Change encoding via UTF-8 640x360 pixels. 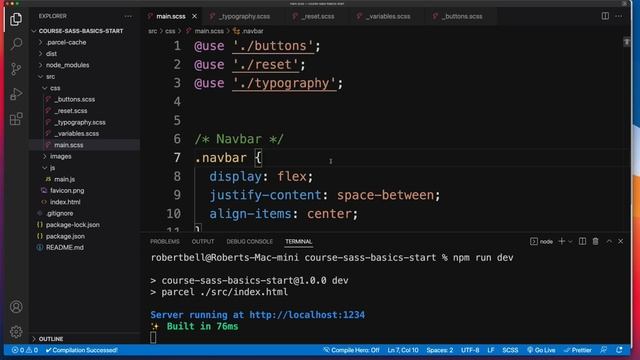[470, 350]
